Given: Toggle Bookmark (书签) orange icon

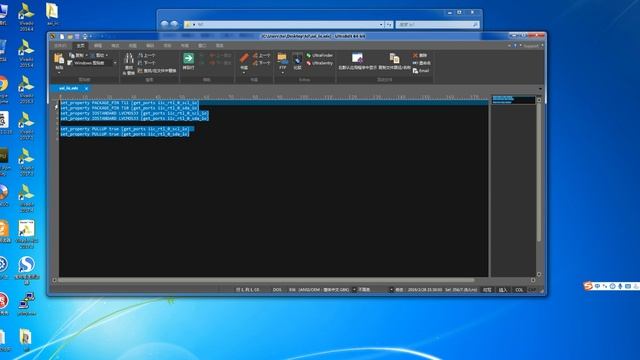Looking at the screenshot, I should point(244,58).
